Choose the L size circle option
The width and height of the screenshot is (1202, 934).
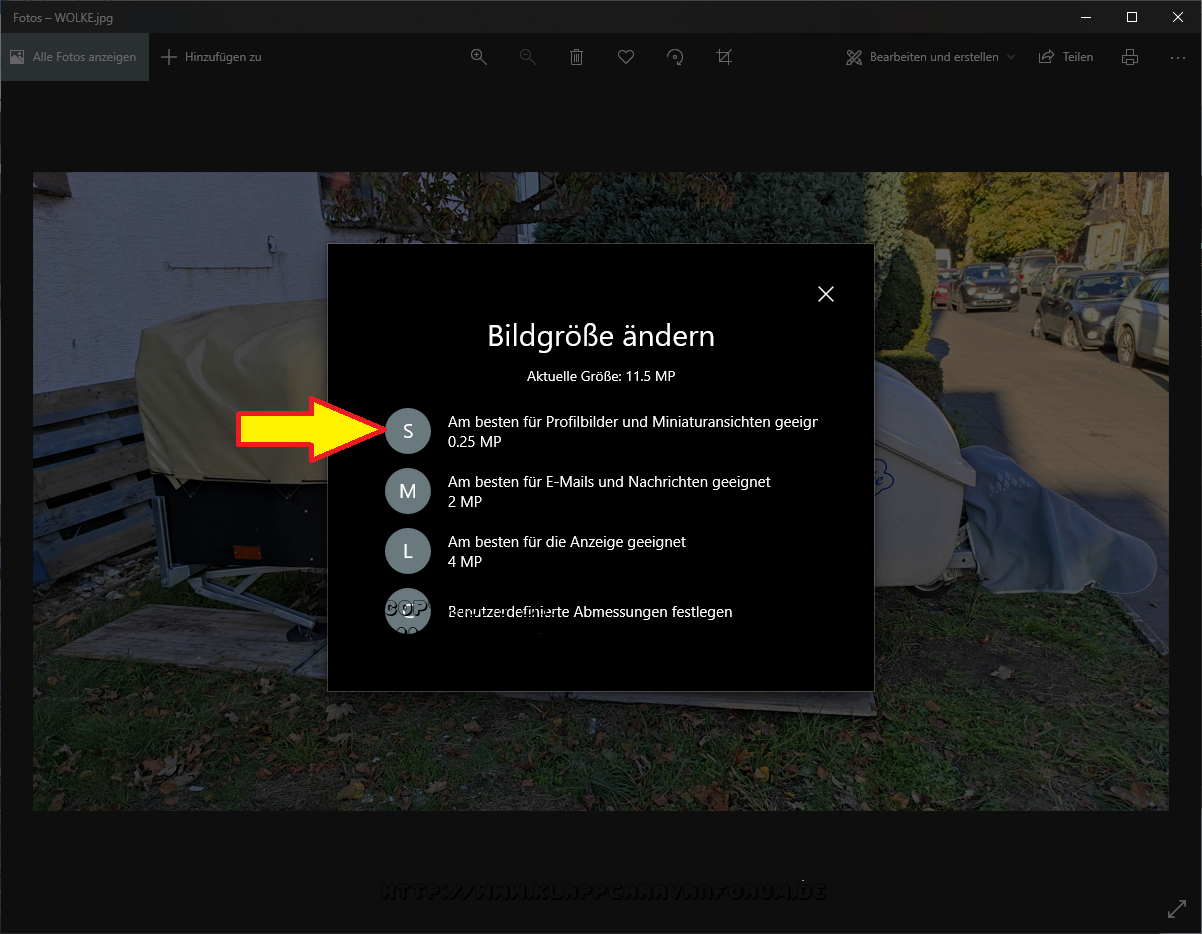[407, 551]
